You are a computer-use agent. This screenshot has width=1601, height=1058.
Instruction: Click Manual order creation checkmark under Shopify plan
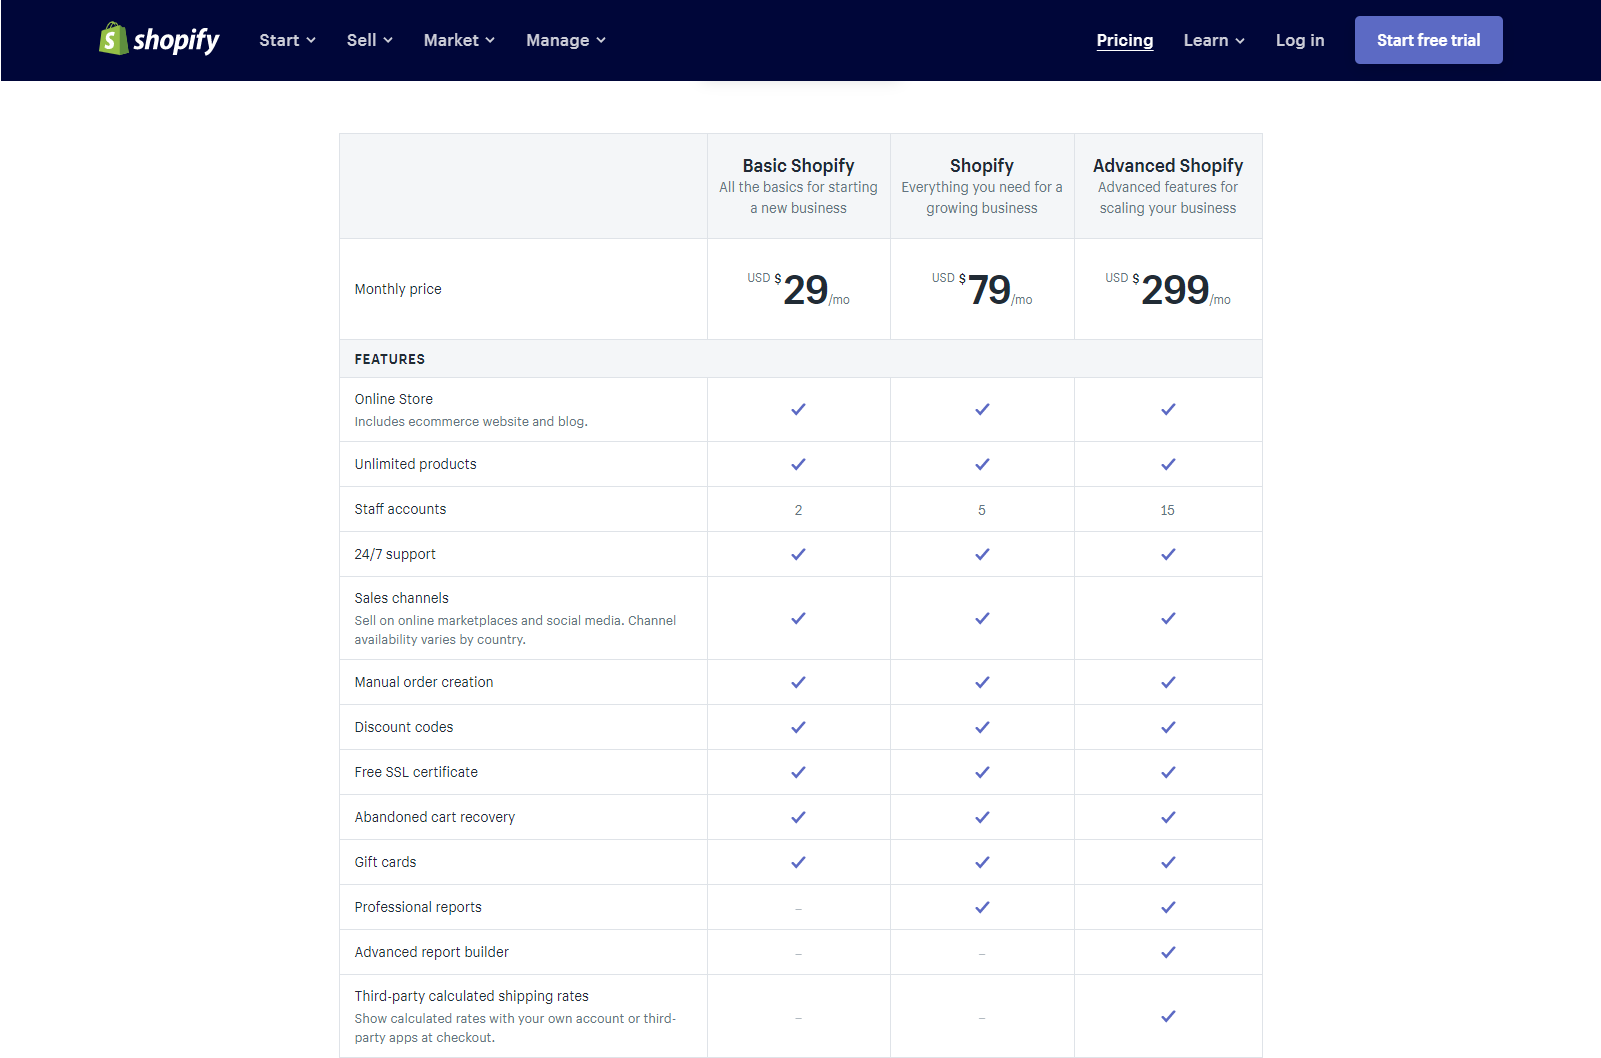click(x=982, y=682)
